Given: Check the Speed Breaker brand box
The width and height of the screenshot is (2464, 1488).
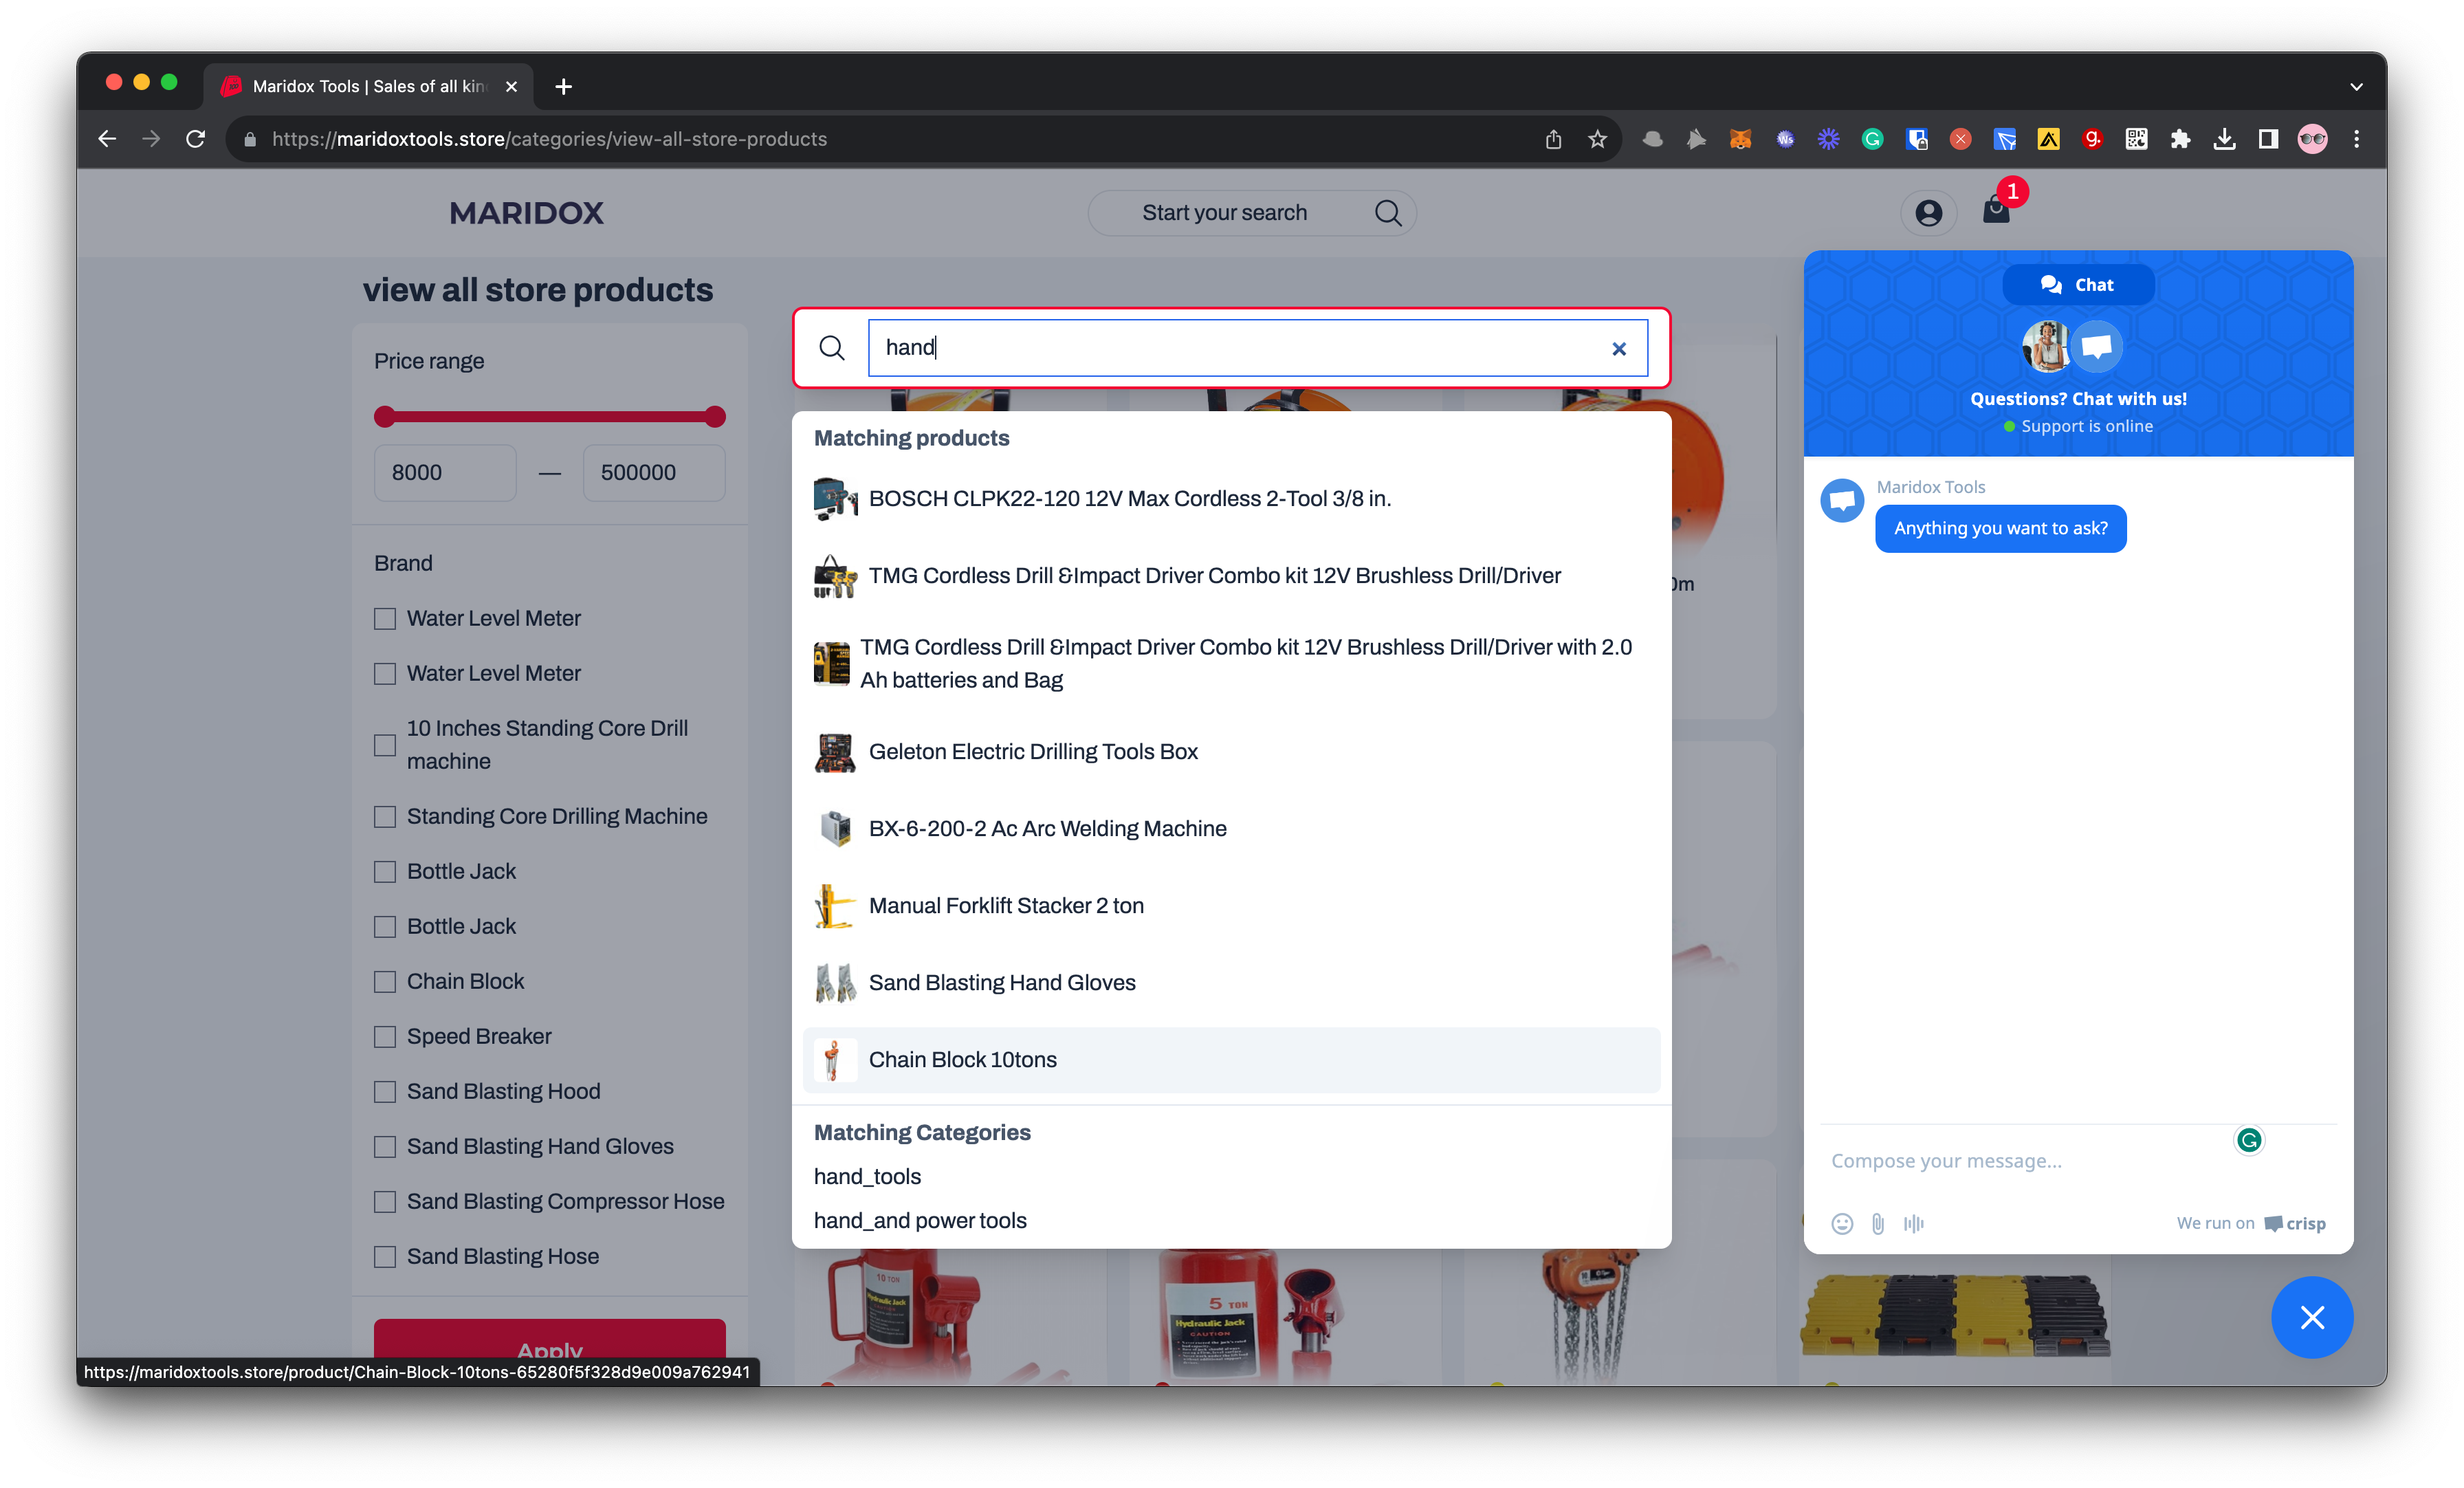Looking at the screenshot, I should click(385, 1037).
